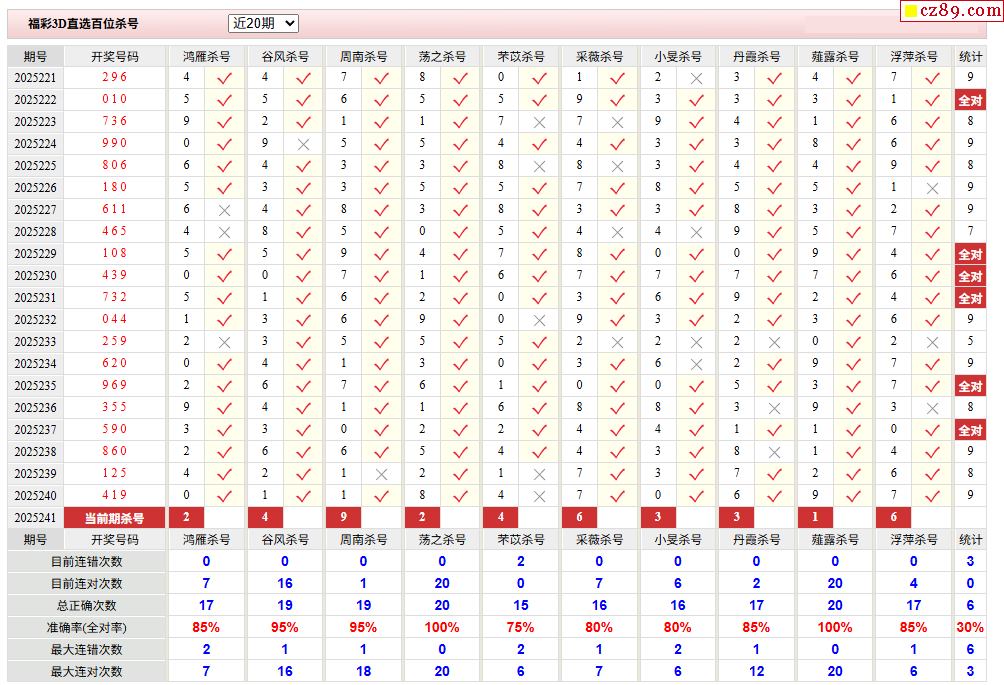Screen dimensions: 1004x685
Task: Click draw number 419 in row 2025240
Action: coord(115,496)
